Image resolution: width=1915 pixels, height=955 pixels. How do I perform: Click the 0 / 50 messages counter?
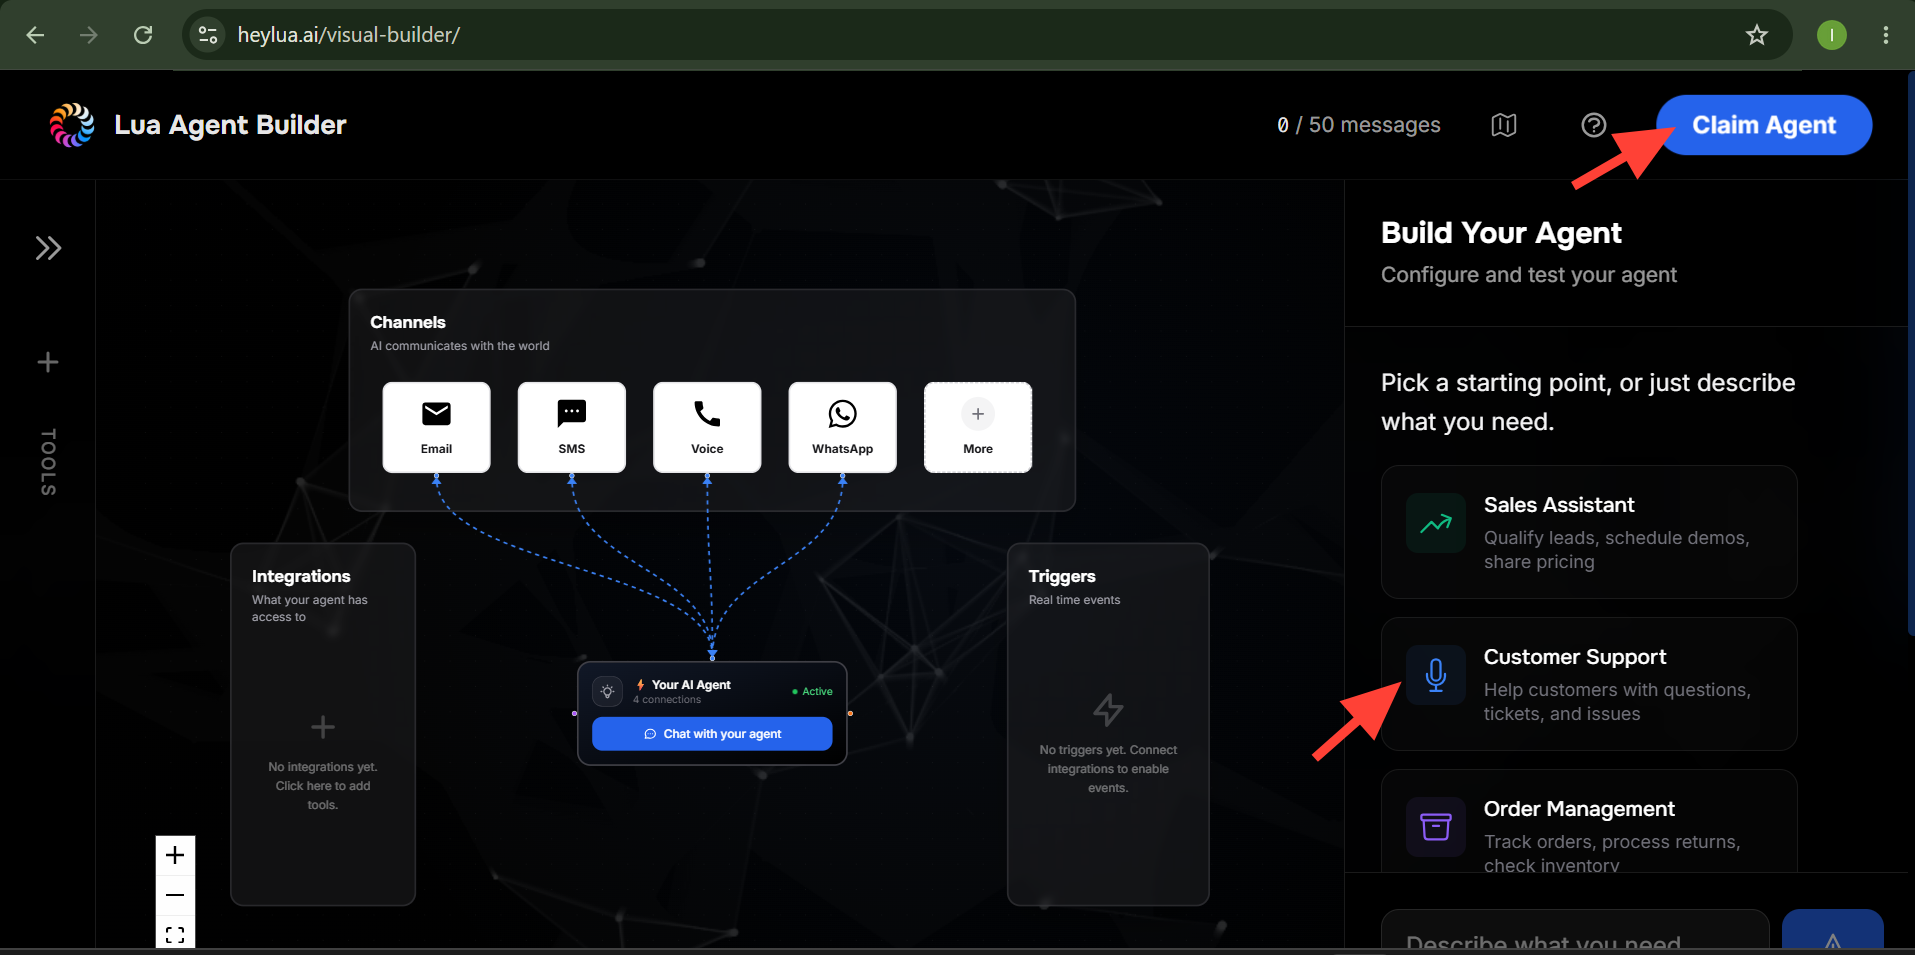click(x=1358, y=125)
